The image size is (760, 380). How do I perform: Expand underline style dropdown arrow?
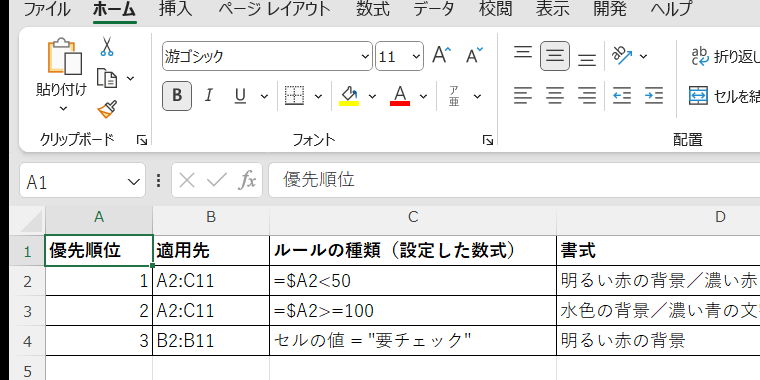(x=264, y=96)
